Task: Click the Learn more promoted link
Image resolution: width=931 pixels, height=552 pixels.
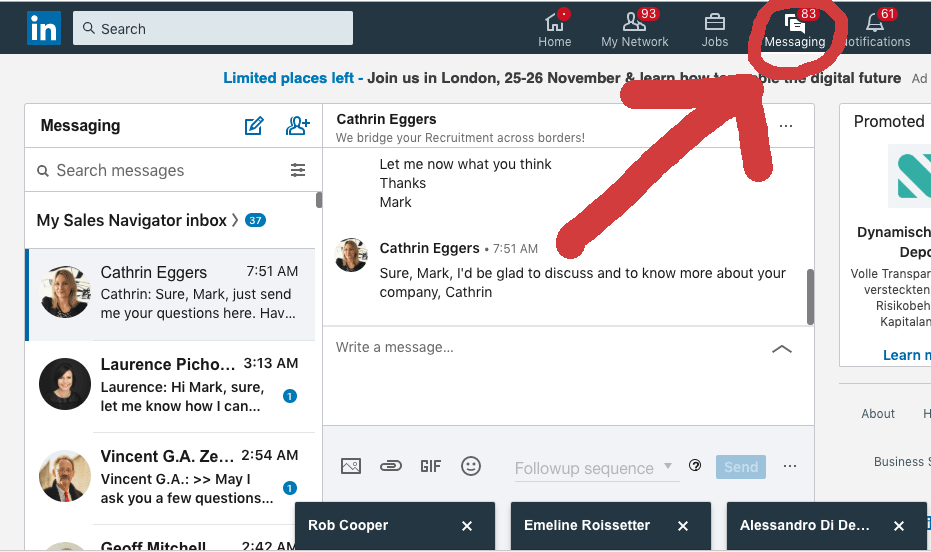Action: click(907, 355)
